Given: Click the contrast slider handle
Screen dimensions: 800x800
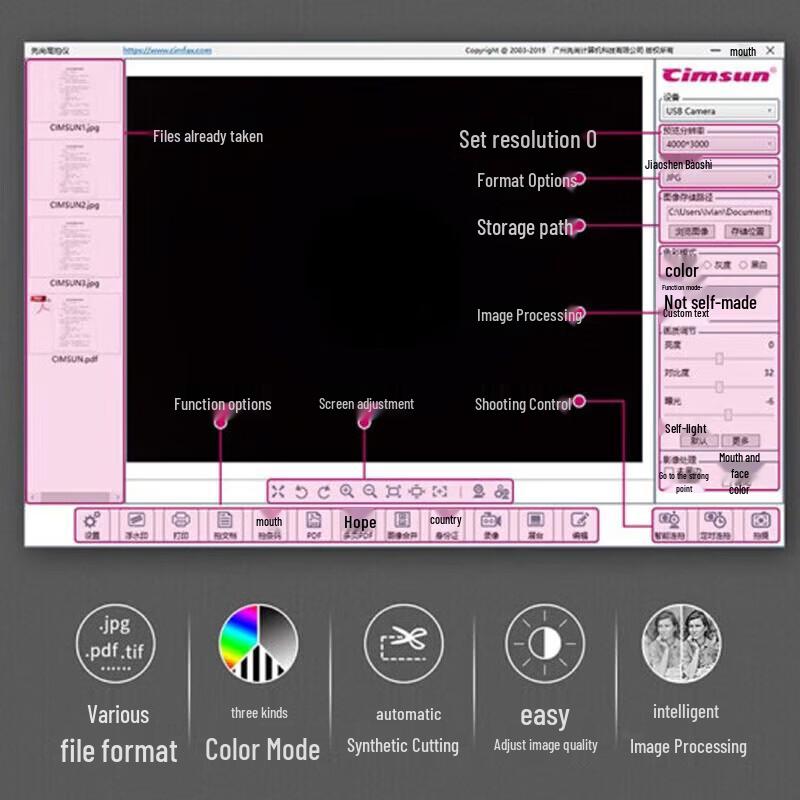Looking at the screenshot, I should click(x=719, y=387).
